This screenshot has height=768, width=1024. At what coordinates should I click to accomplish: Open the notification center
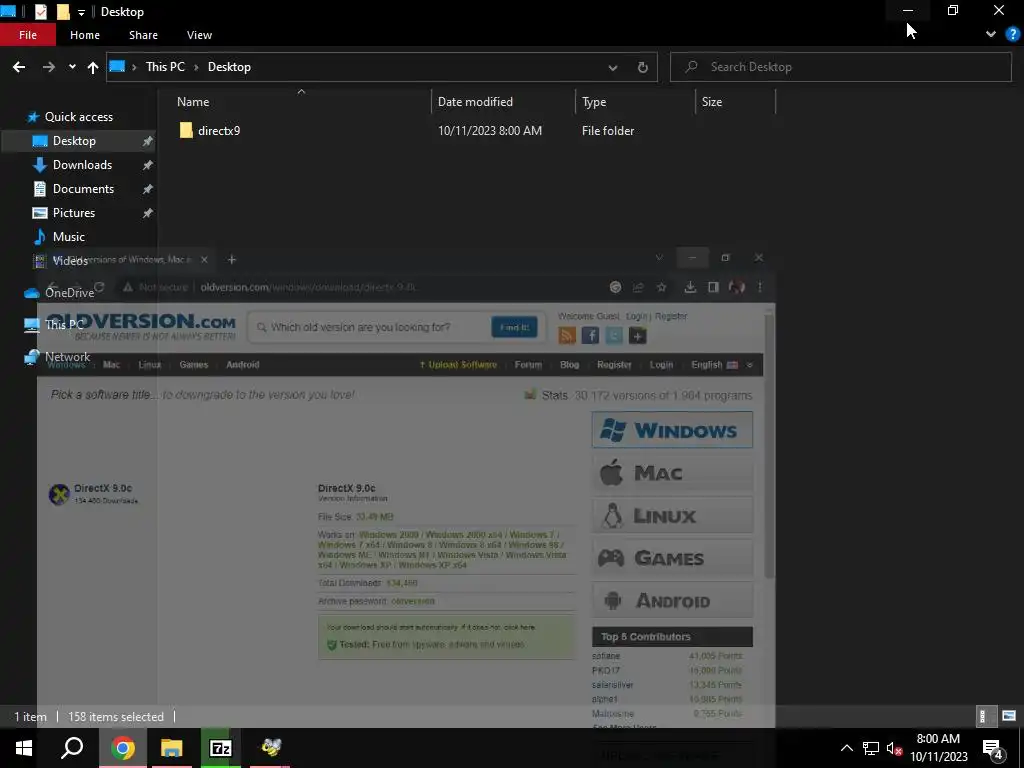pyautogui.click(x=993, y=748)
